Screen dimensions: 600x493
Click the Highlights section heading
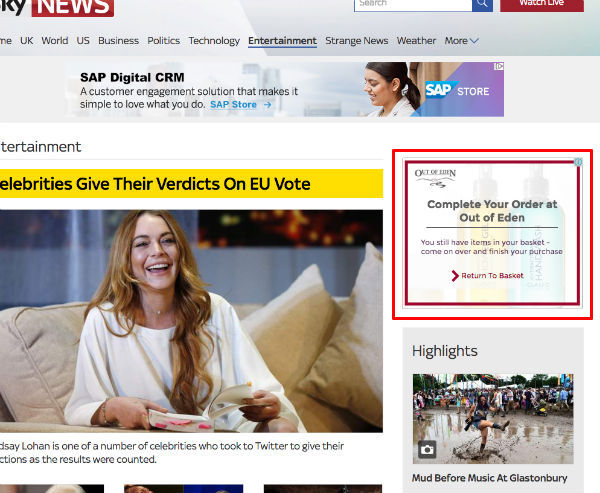coord(445,351)
